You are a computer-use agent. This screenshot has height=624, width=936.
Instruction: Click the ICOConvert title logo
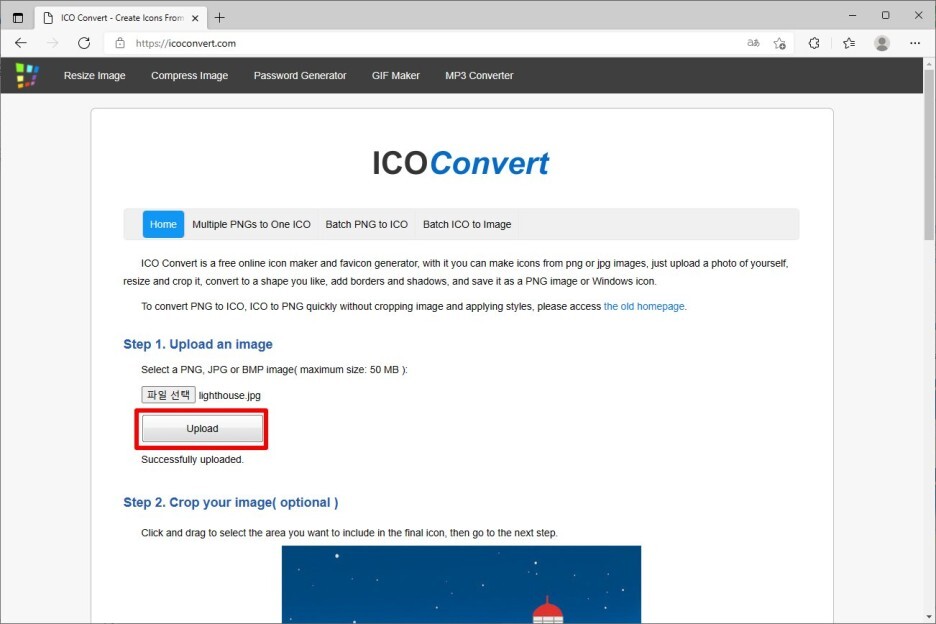pyautogui.click(x=460, y=163)
